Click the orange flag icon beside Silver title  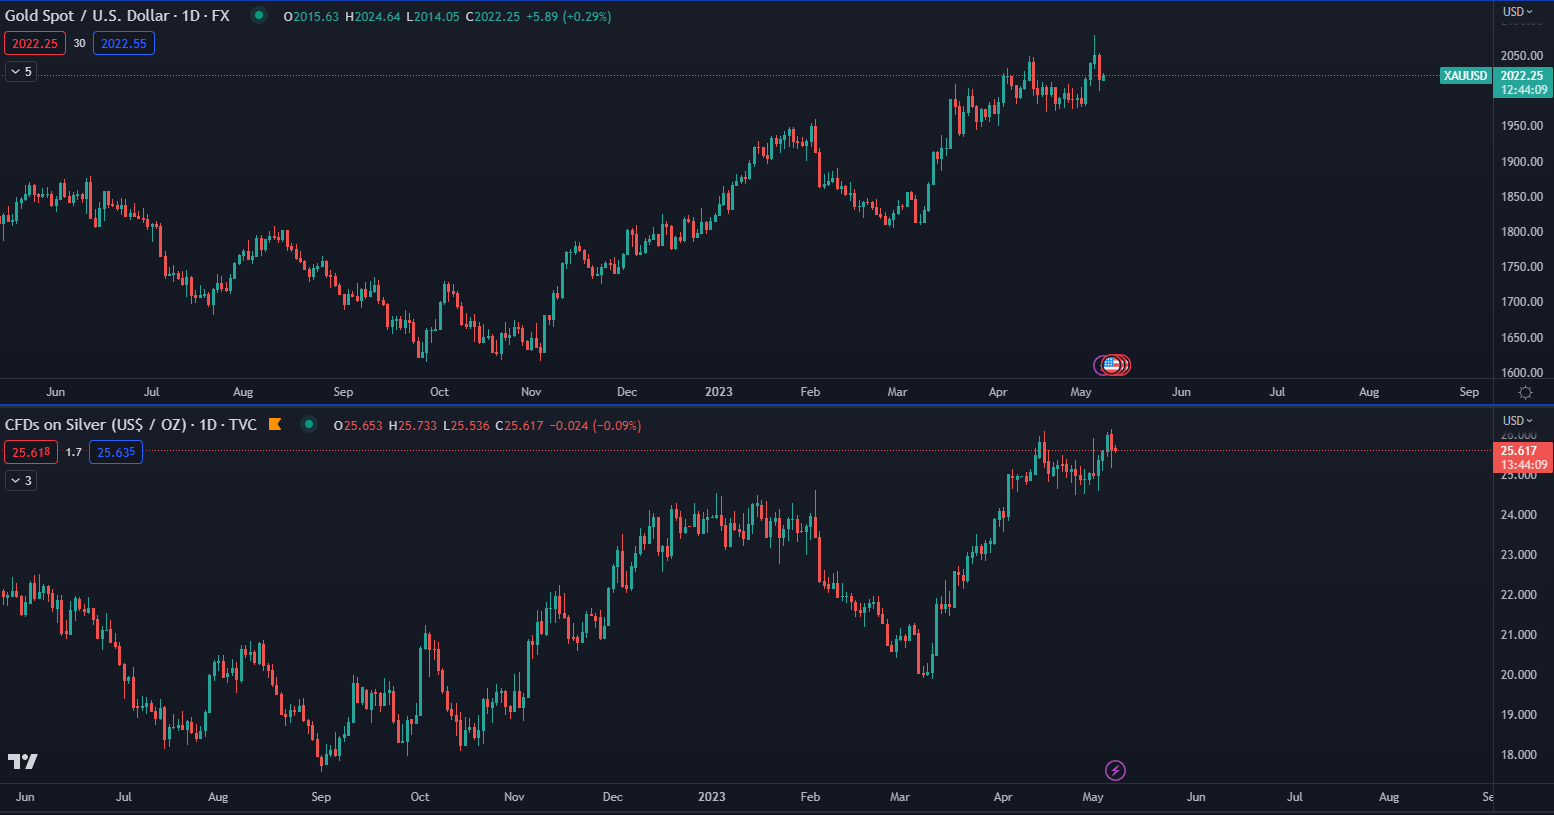click(x=275, y=425)
